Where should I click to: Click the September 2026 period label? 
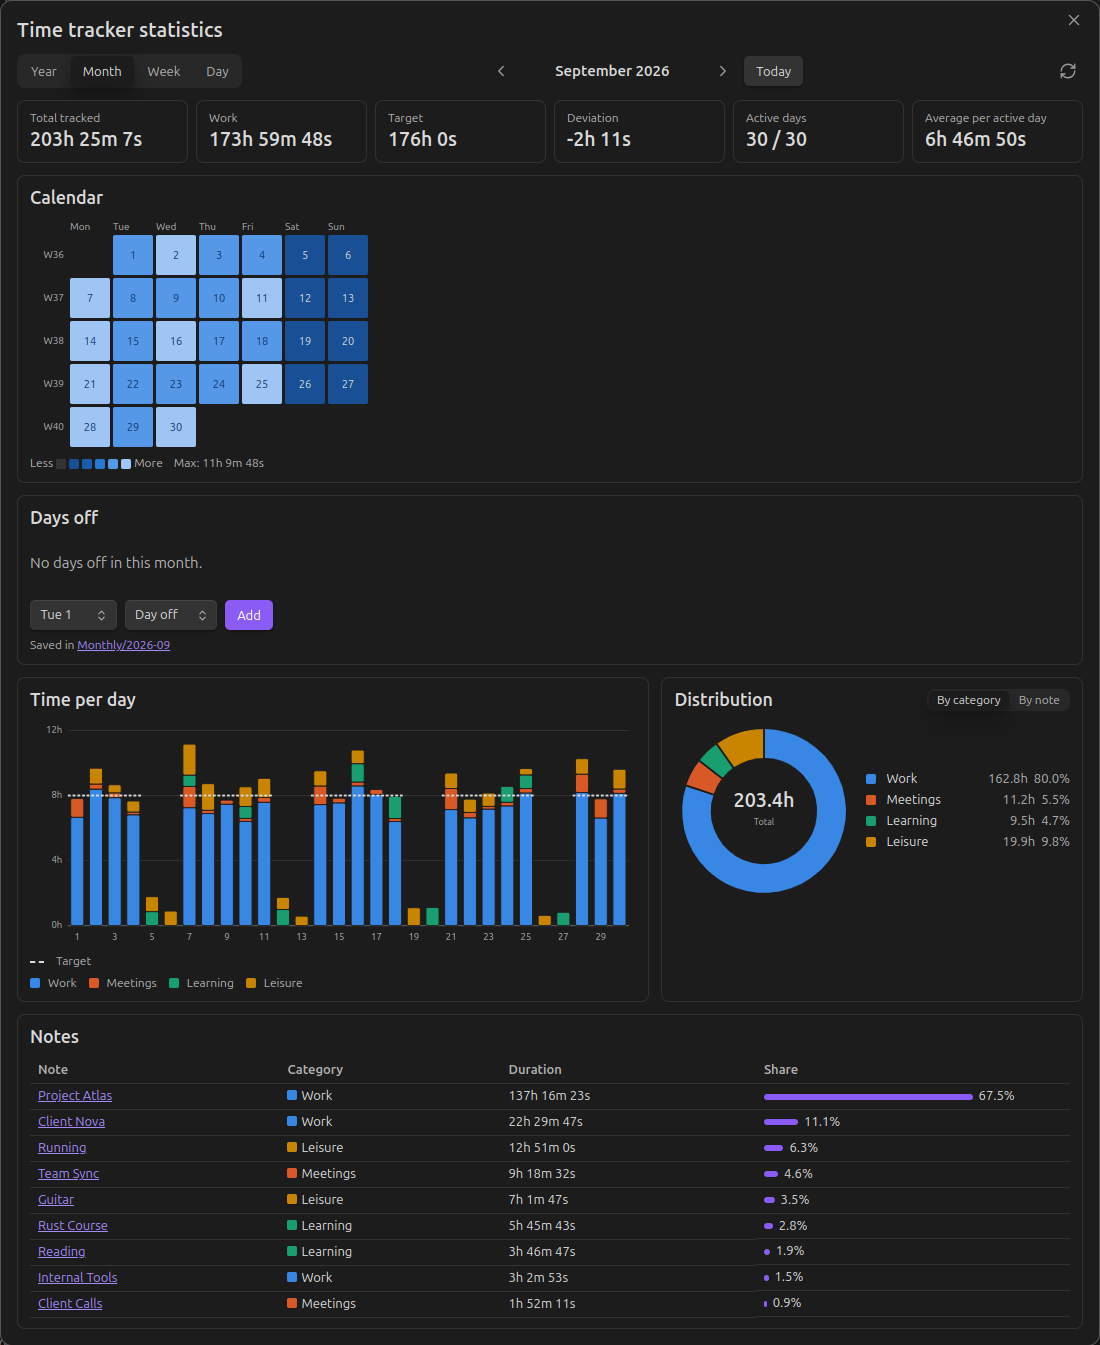pyautogui.click(x=612, y=71)
